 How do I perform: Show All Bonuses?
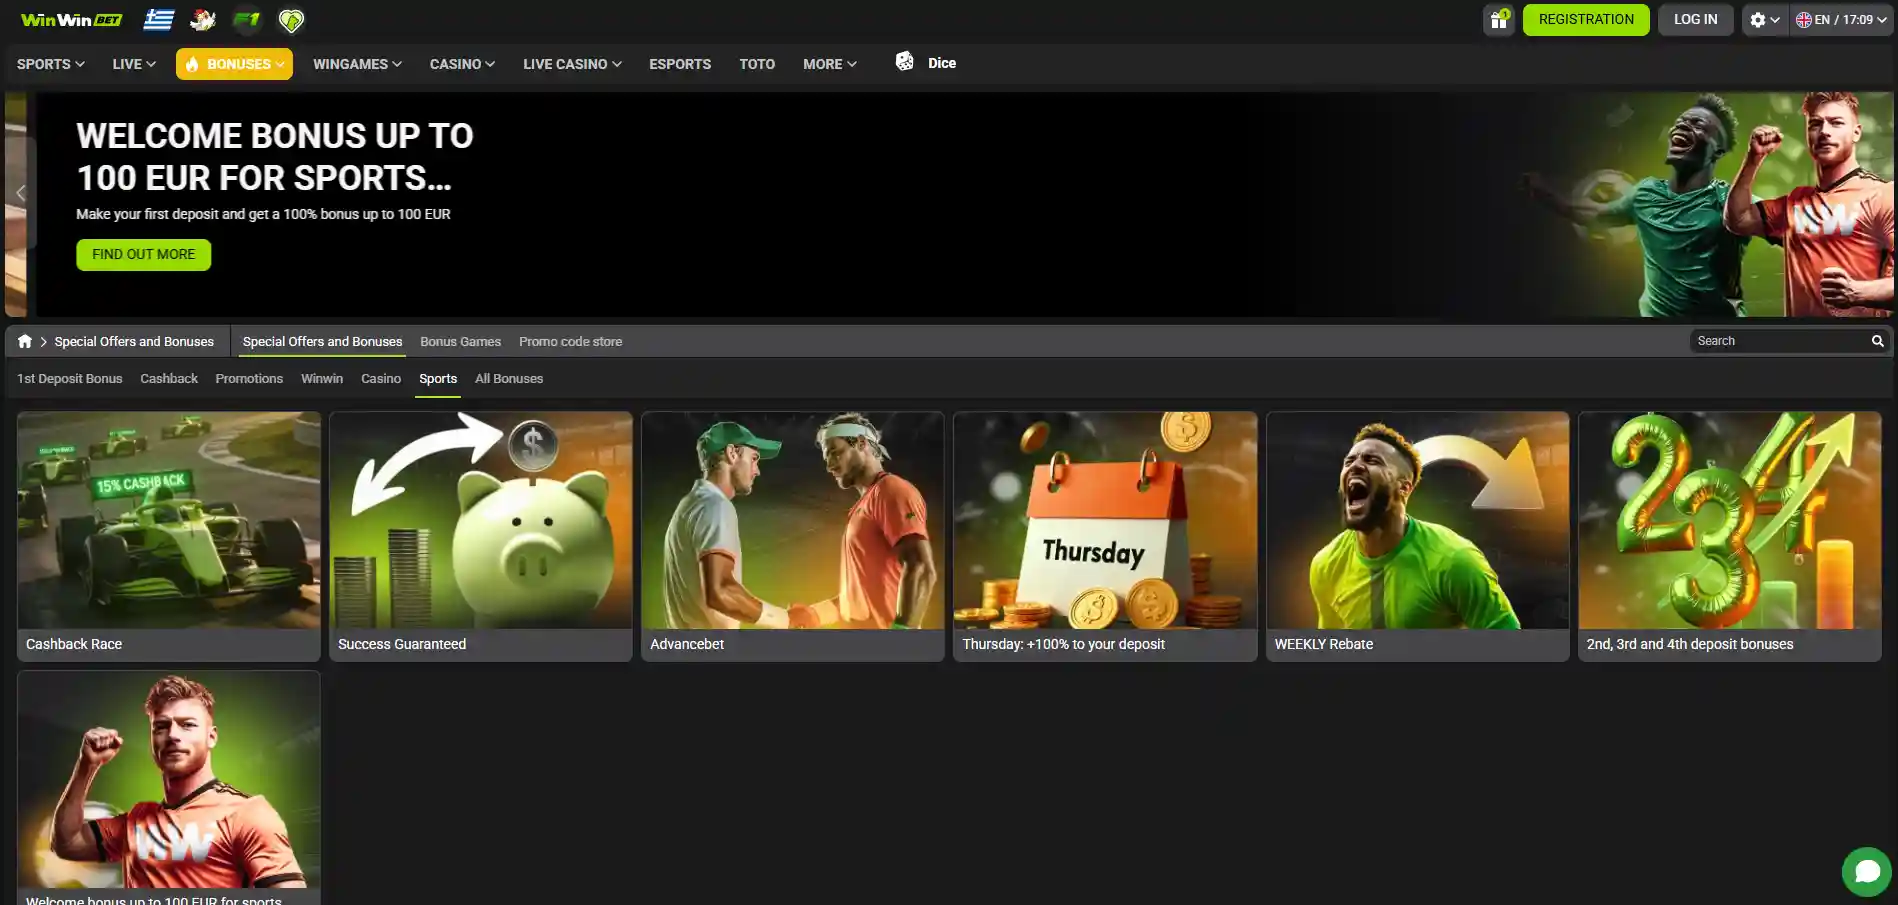coord(509,378)
